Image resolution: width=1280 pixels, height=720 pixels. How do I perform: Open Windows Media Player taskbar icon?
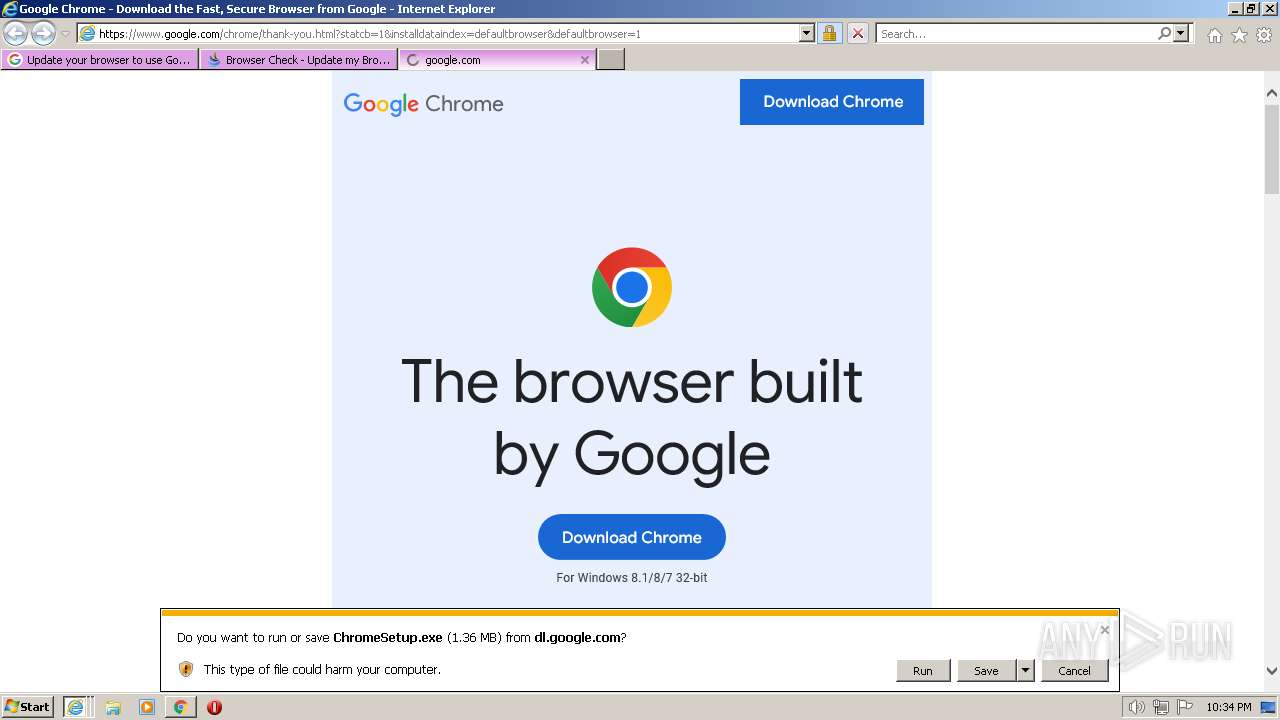click(x=147, y=707)
